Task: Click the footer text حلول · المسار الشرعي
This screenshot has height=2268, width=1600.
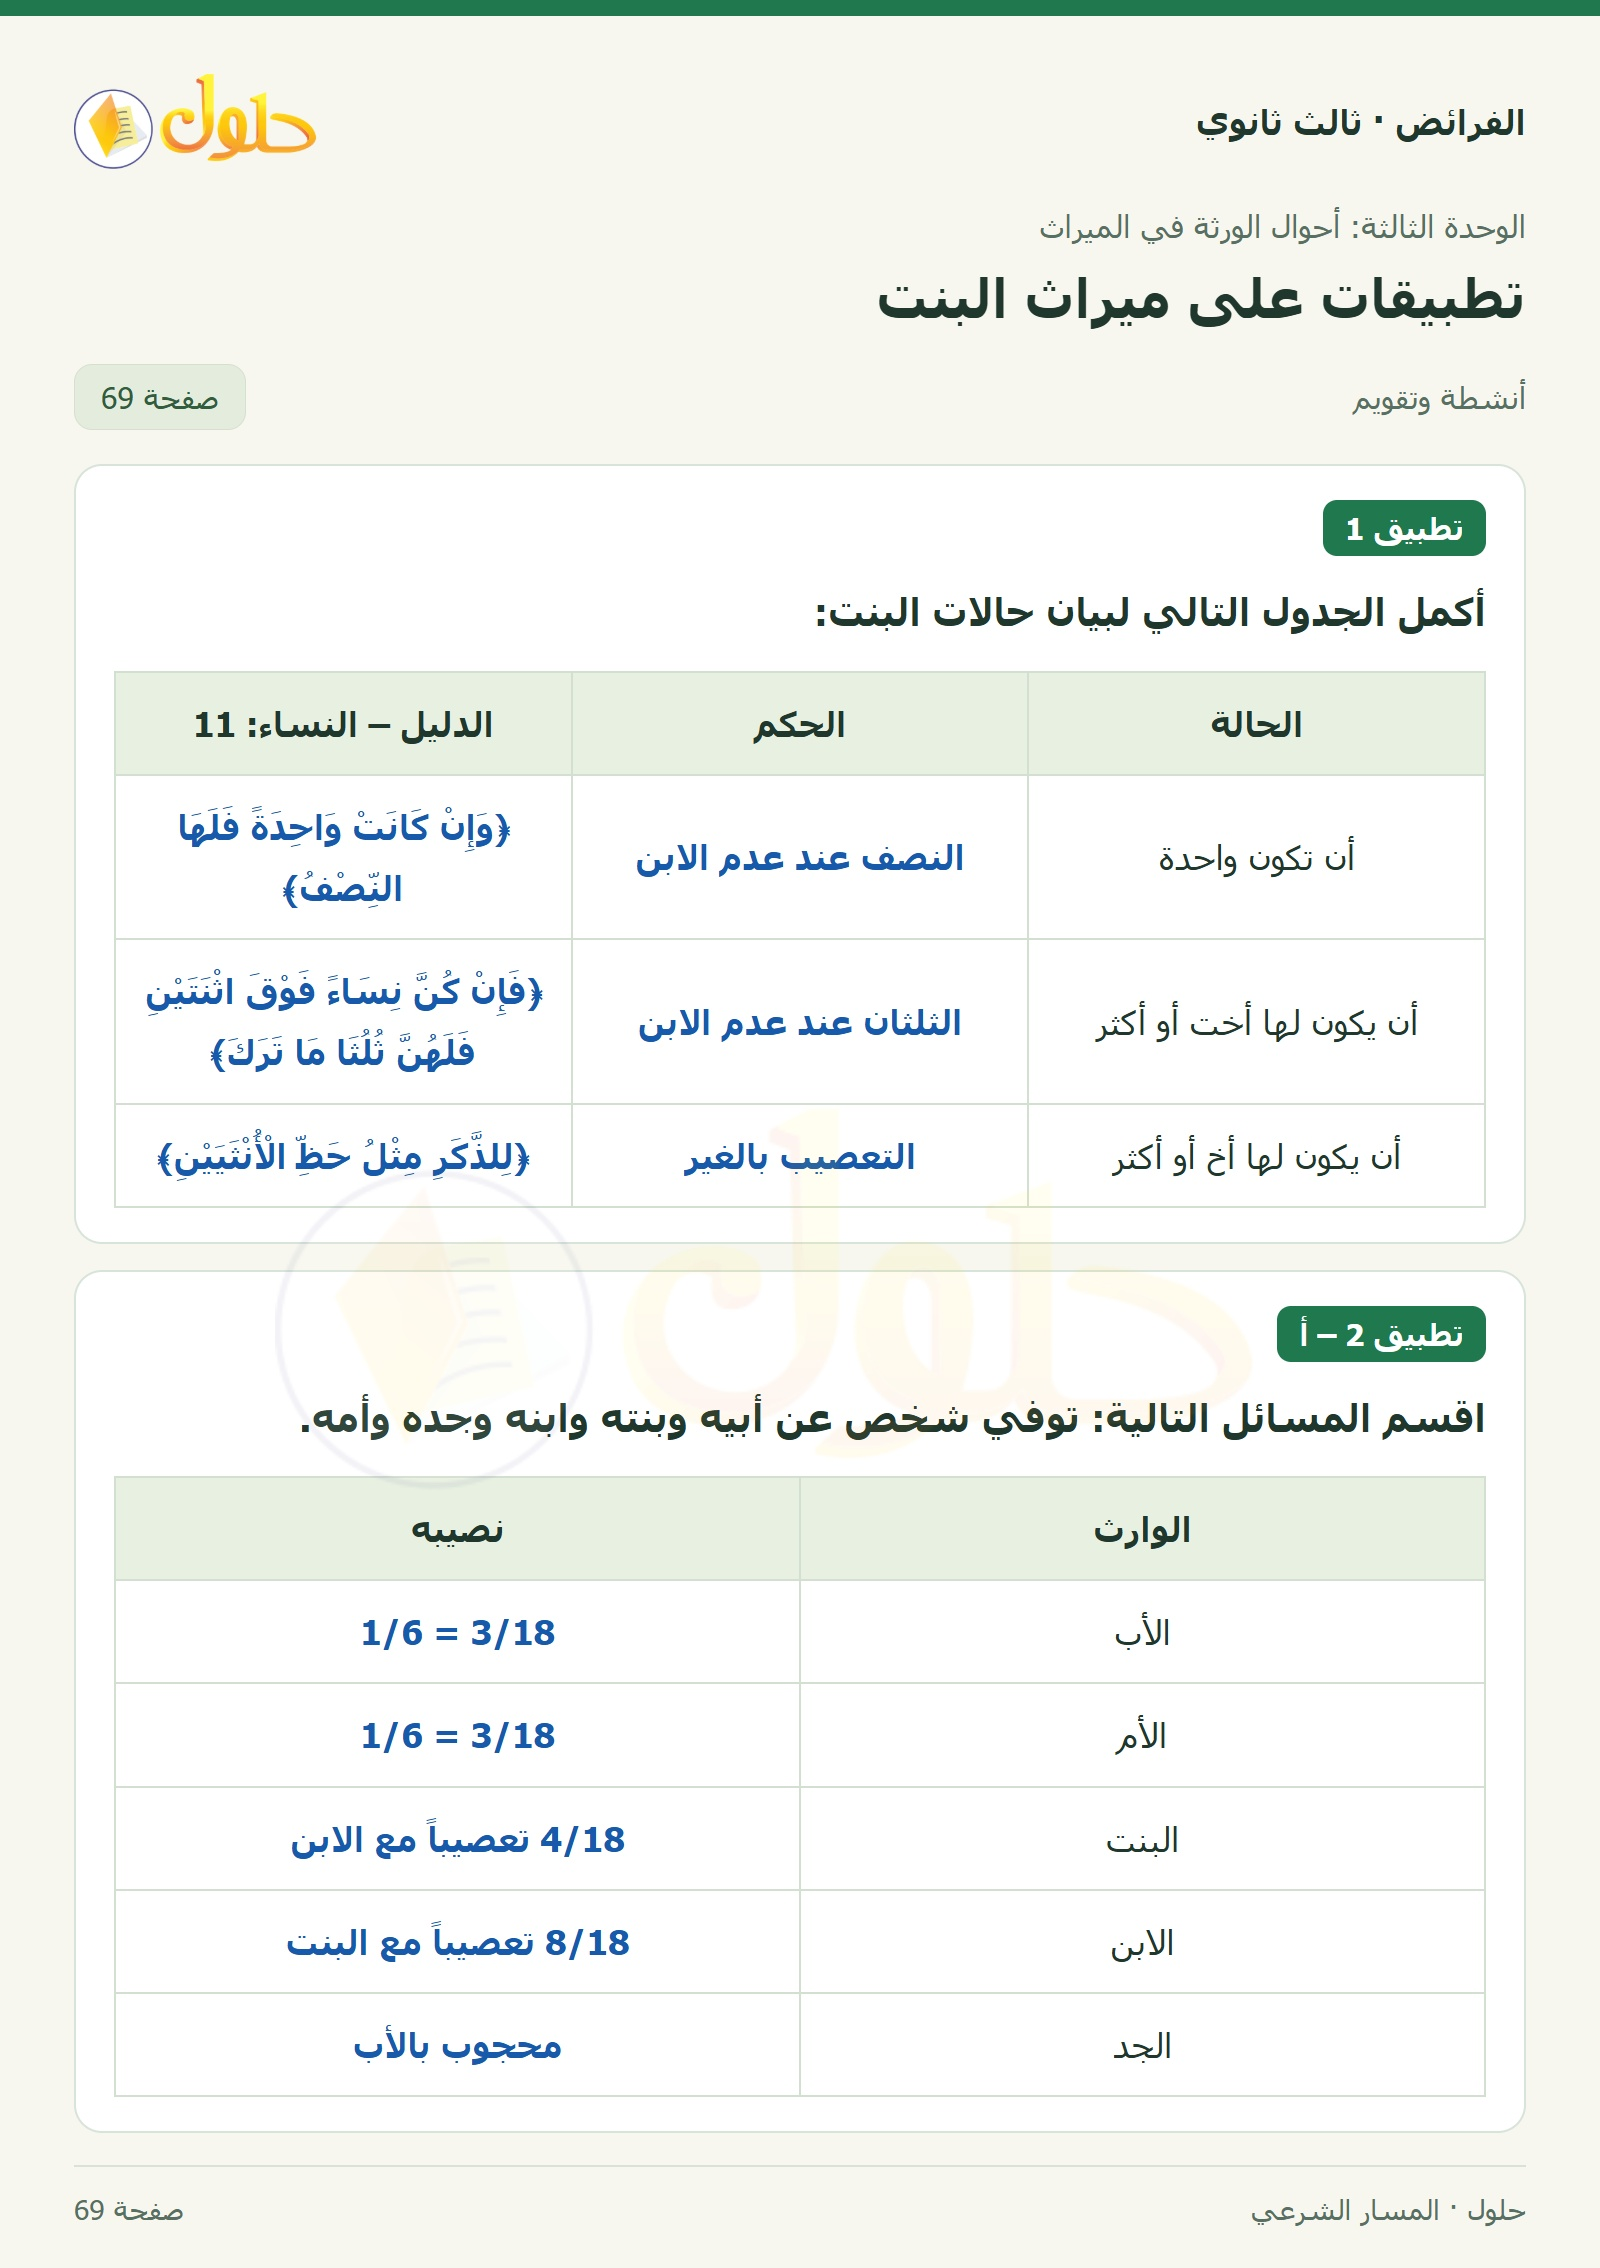Action: coord(1388,2210)
